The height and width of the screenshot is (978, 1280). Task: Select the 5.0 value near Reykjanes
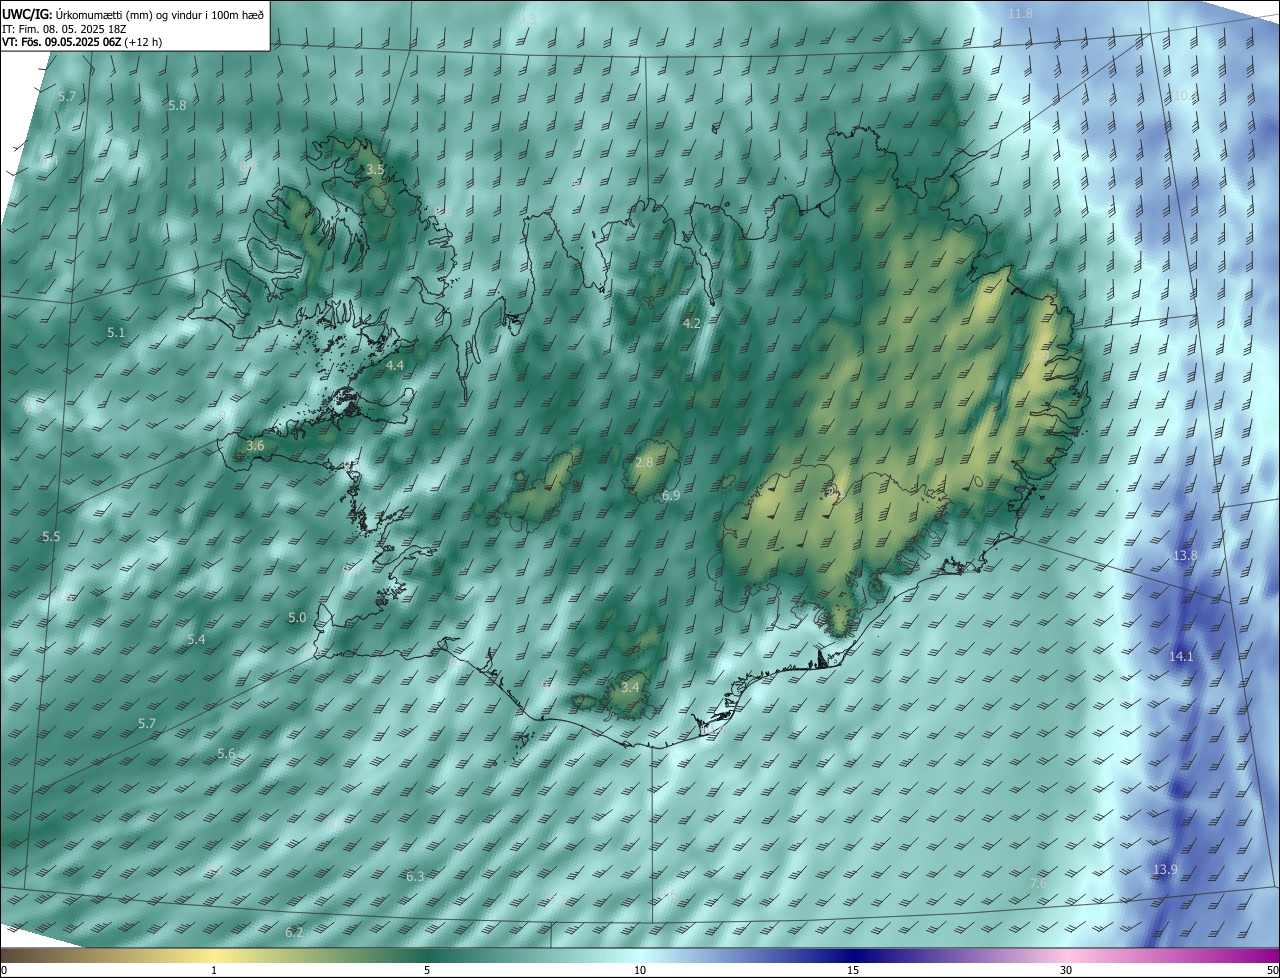coord(297,618)
